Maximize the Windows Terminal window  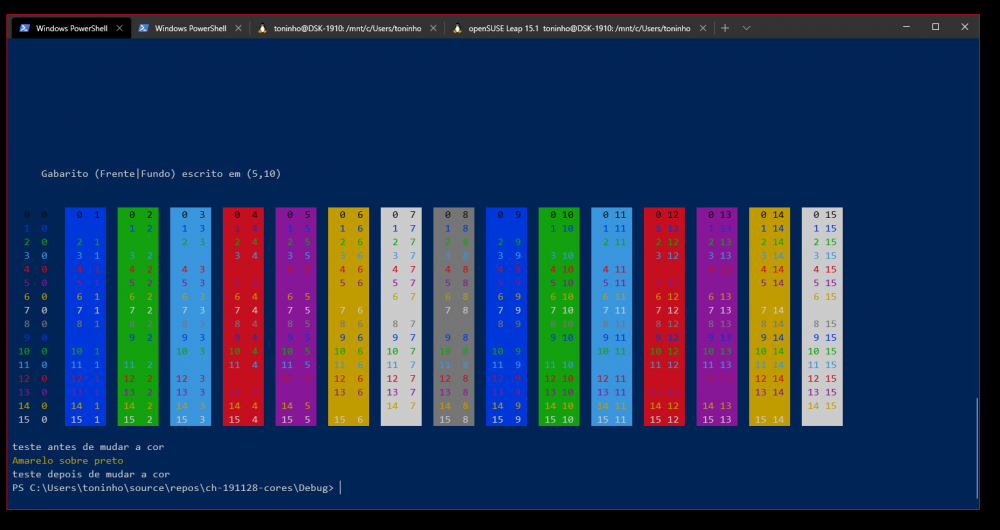pyautogui.click(x=936, y=27)
